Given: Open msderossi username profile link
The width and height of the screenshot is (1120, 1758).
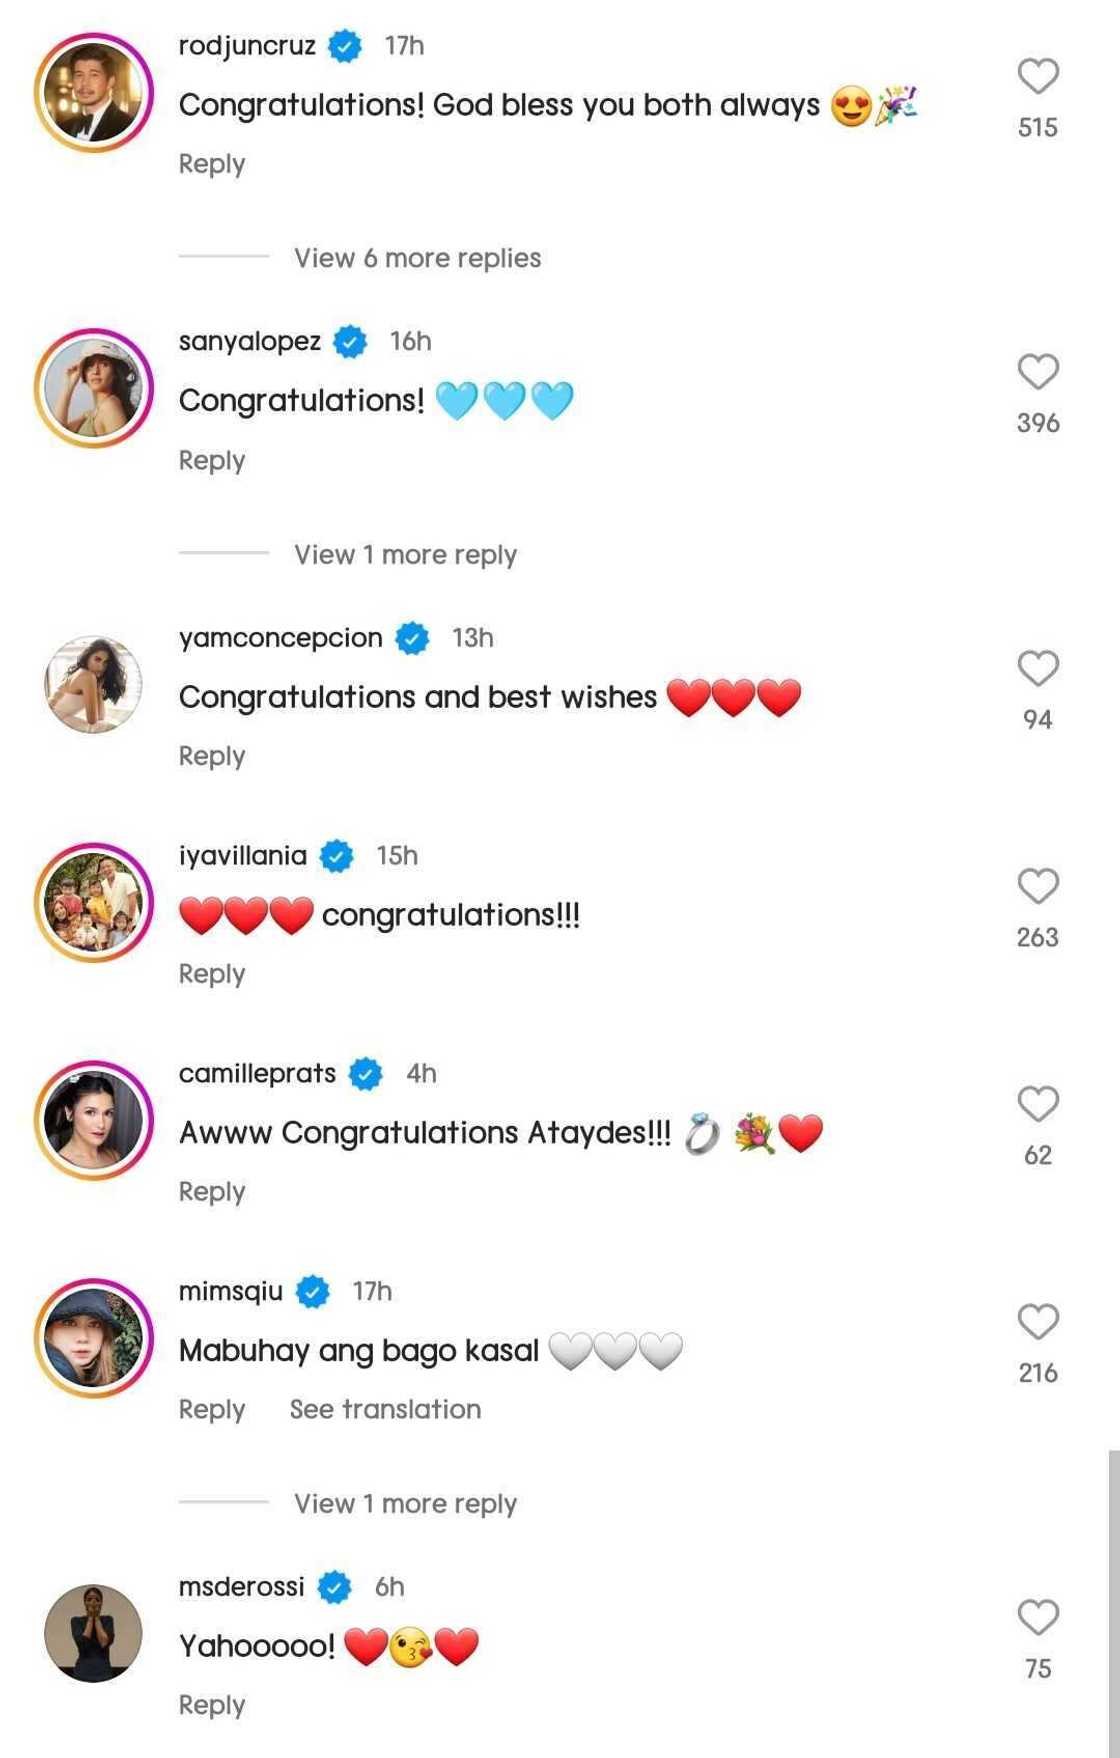Looking at the screenshot, I should point(241,1586).
